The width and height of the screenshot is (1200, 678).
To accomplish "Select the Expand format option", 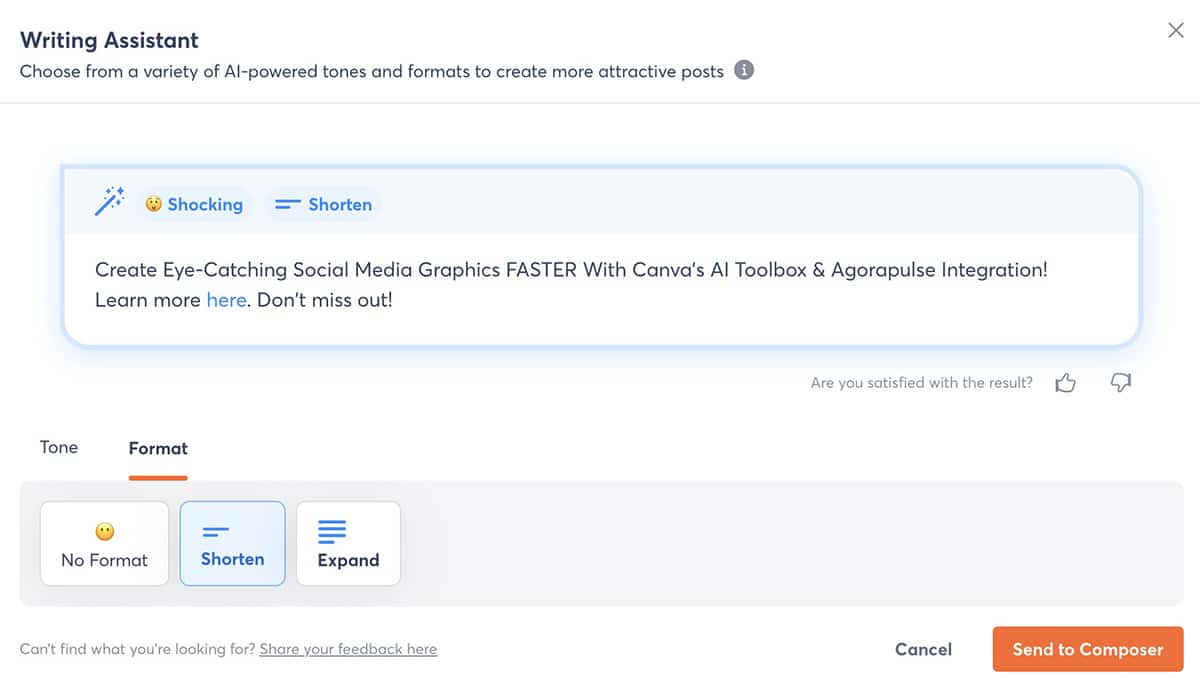I will pos(348,543).
